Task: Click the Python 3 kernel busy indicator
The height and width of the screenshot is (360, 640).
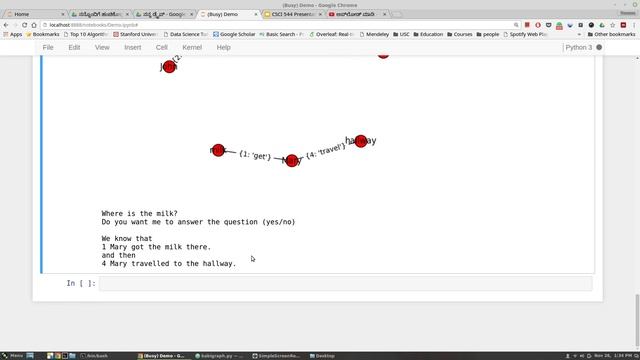Action: click(x=599, y=47)
